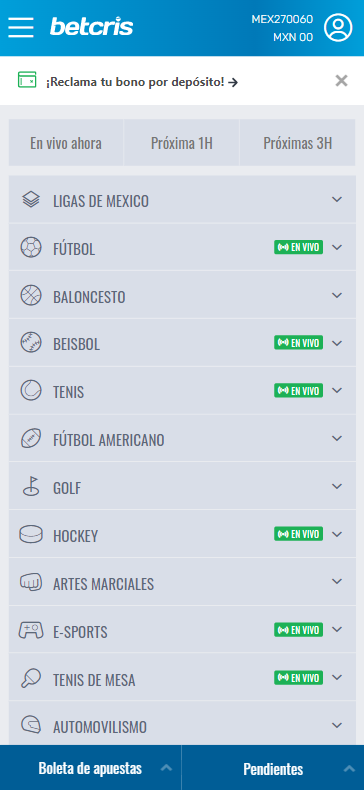Open the hamburger menu icon
364x790 pixels.
click(21, 27)
